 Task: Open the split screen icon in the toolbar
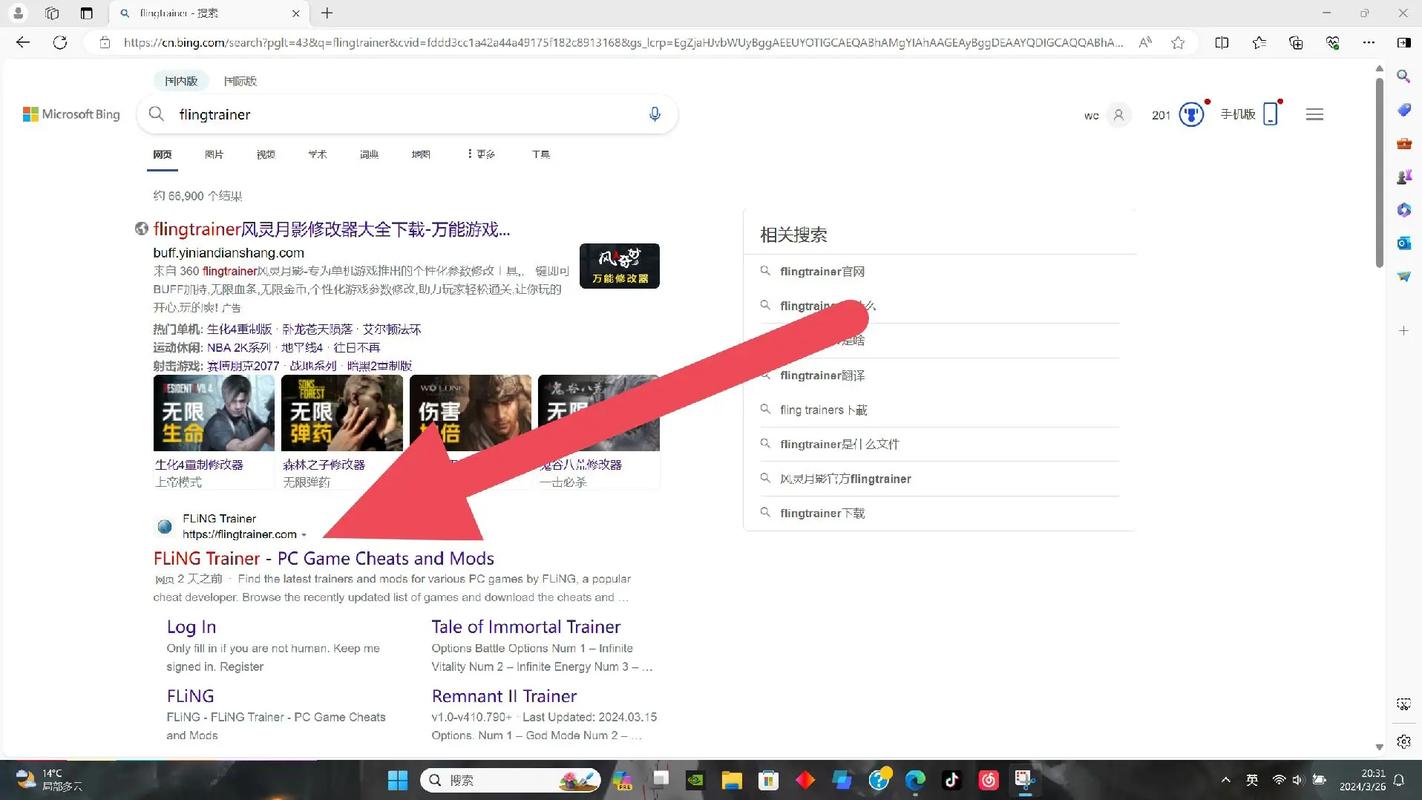pyautogui.click(x=1222, y=43)
